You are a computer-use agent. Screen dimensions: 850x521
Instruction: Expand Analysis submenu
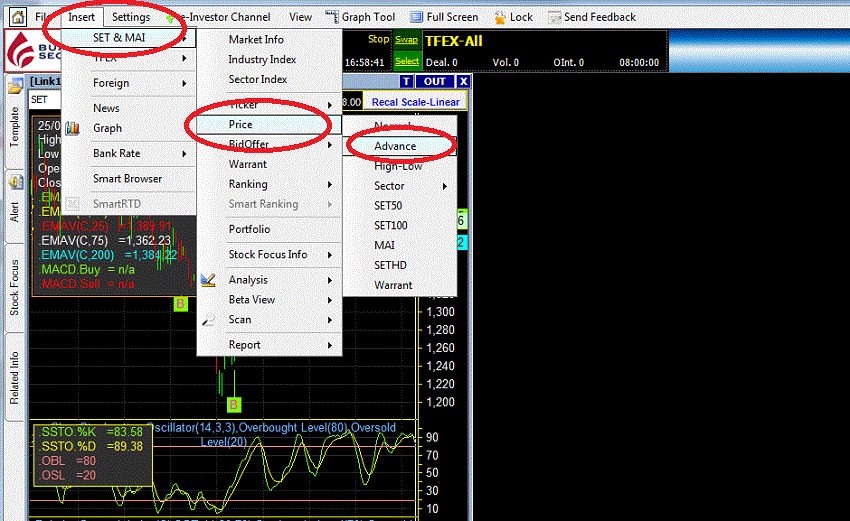[x=269, y=280]
